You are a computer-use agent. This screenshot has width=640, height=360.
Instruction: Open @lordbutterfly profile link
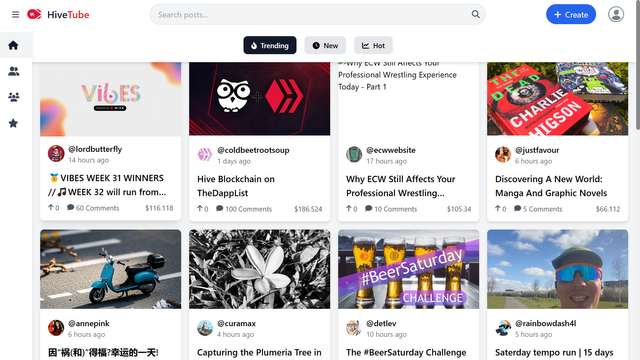95,149
